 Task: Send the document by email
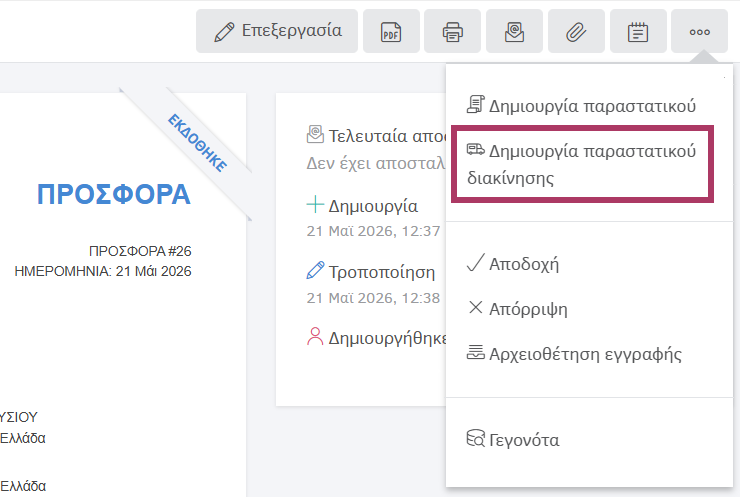coord(514,31)
